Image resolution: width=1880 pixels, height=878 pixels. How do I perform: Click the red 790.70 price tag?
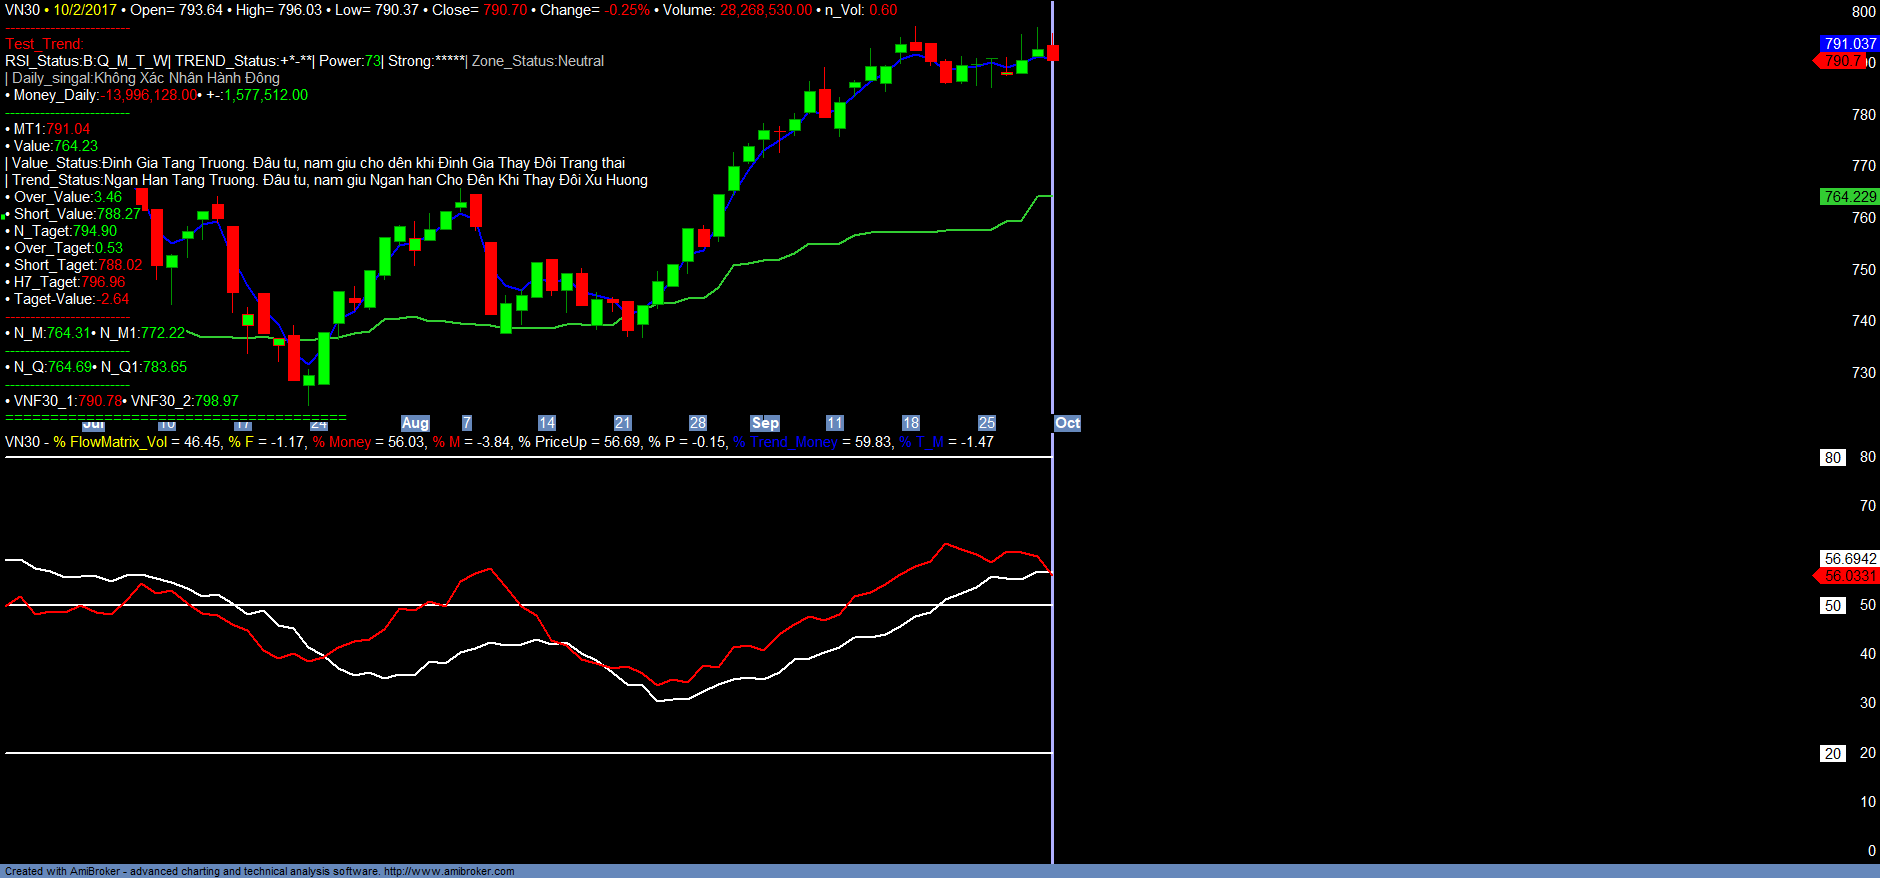tap(1840, 61)
